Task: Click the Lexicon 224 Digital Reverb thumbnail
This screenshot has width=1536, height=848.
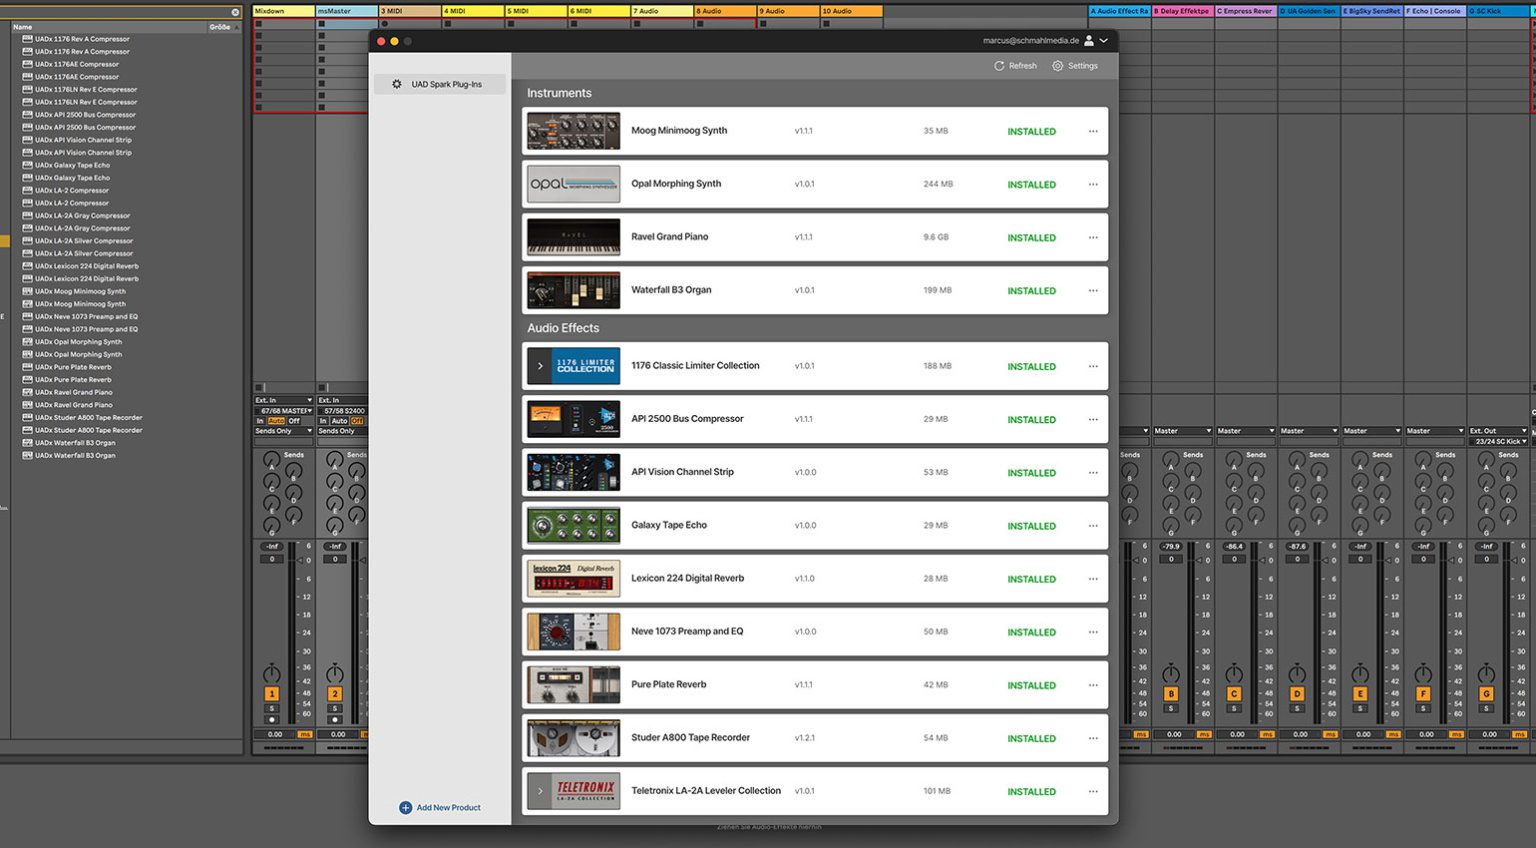Action: [572, 578]
